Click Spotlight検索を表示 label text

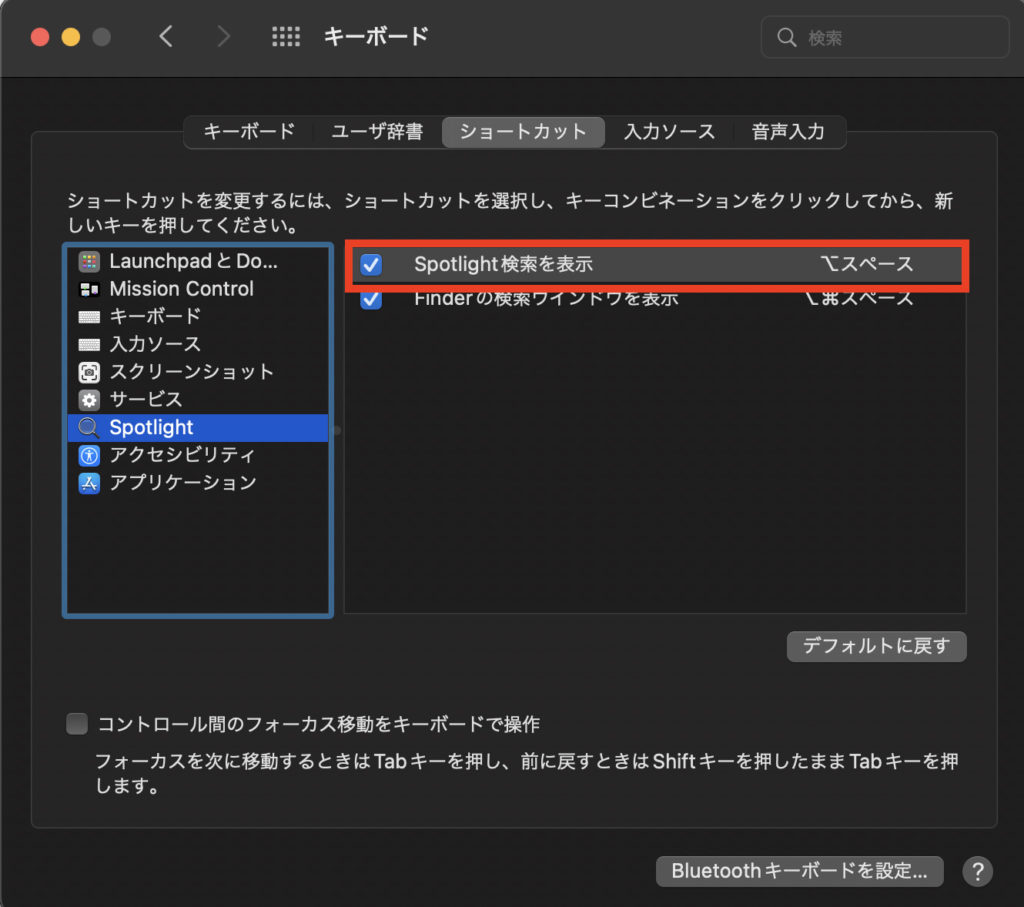(x=504, y=264)
